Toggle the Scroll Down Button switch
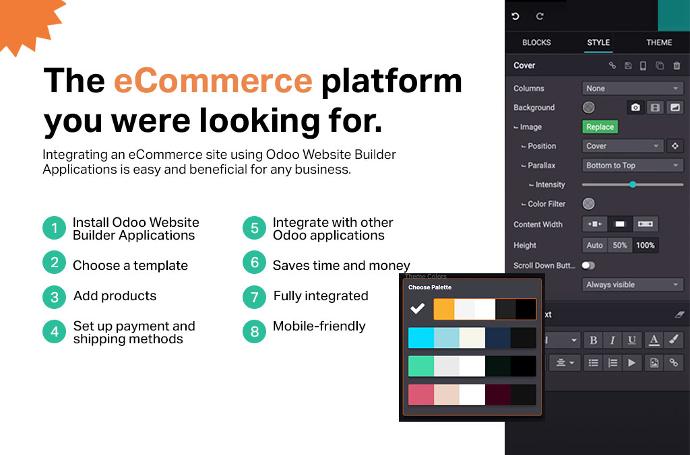The width and height of the screenshot is (690, 455). click(588, 265)
